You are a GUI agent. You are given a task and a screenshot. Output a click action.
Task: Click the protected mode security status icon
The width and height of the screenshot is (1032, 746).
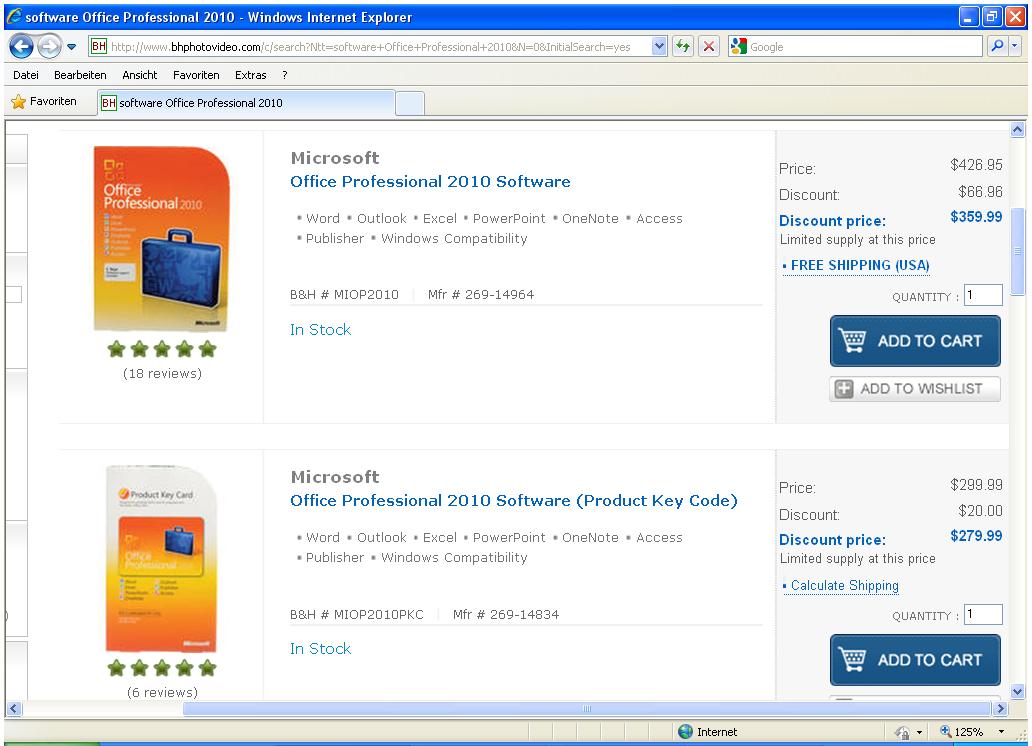902,732
